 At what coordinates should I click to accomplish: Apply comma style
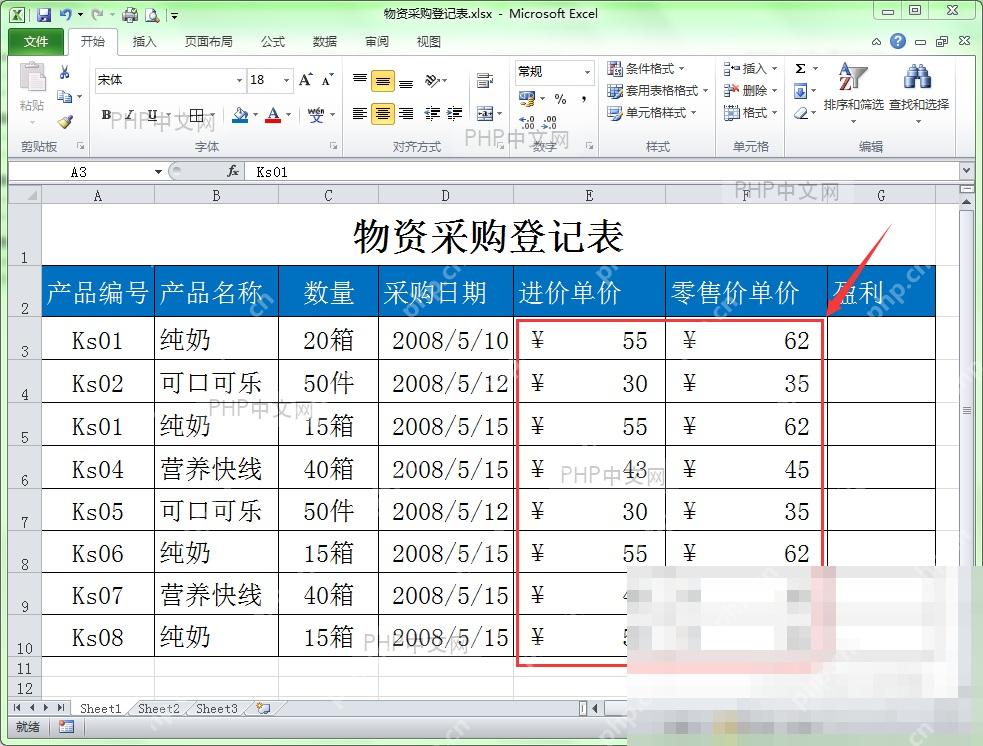pyautogui.click(x=584, y=98)
